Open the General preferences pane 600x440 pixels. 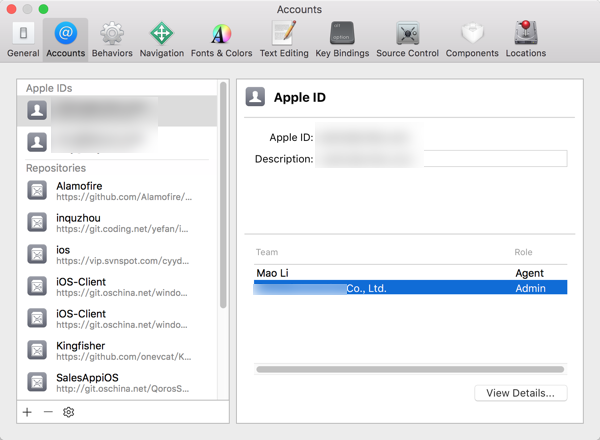[x=23, y=40]
